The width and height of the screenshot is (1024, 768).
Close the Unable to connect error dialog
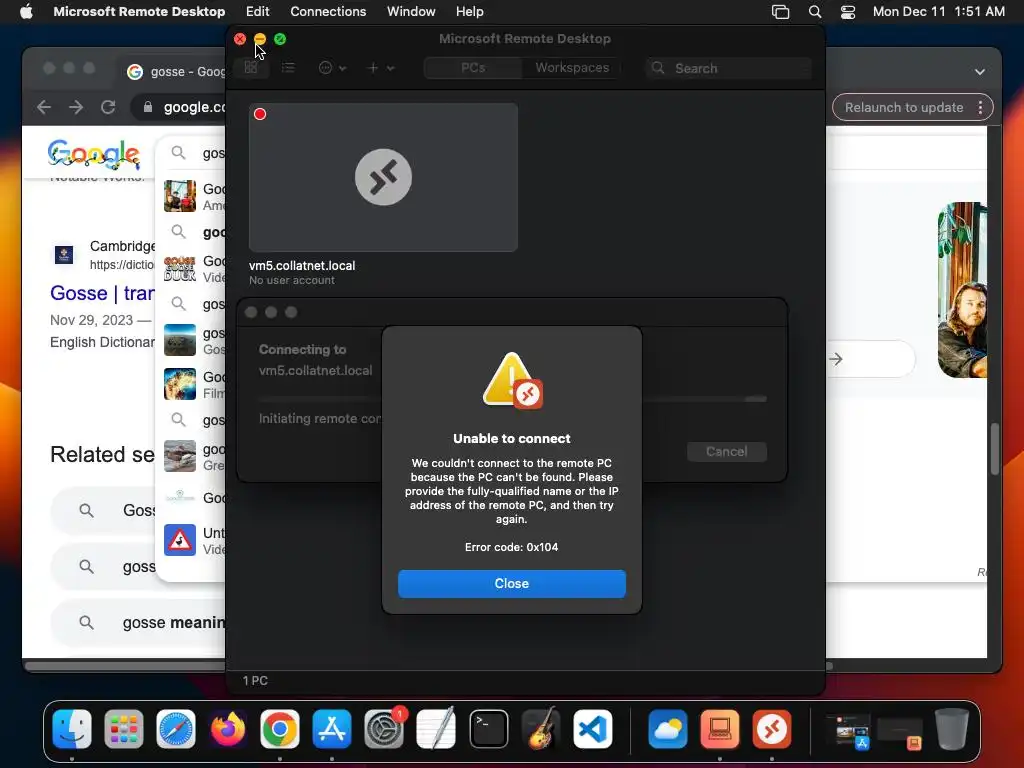[x=511, y=583]
